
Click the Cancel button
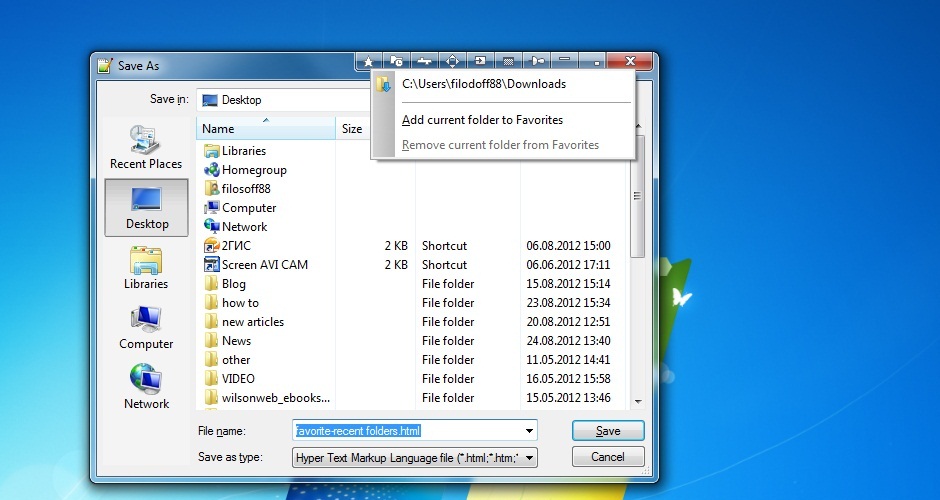pos(608,457)
